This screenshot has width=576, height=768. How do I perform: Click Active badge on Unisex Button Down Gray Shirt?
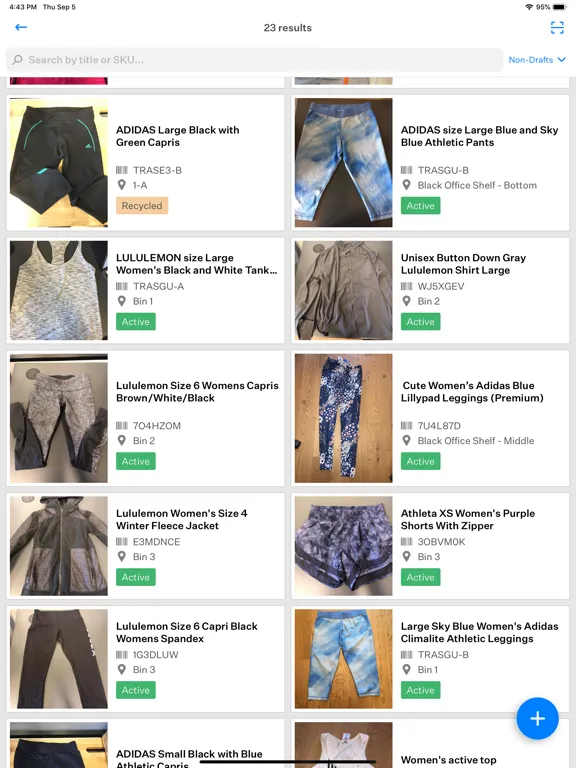(x=420, y=322)
